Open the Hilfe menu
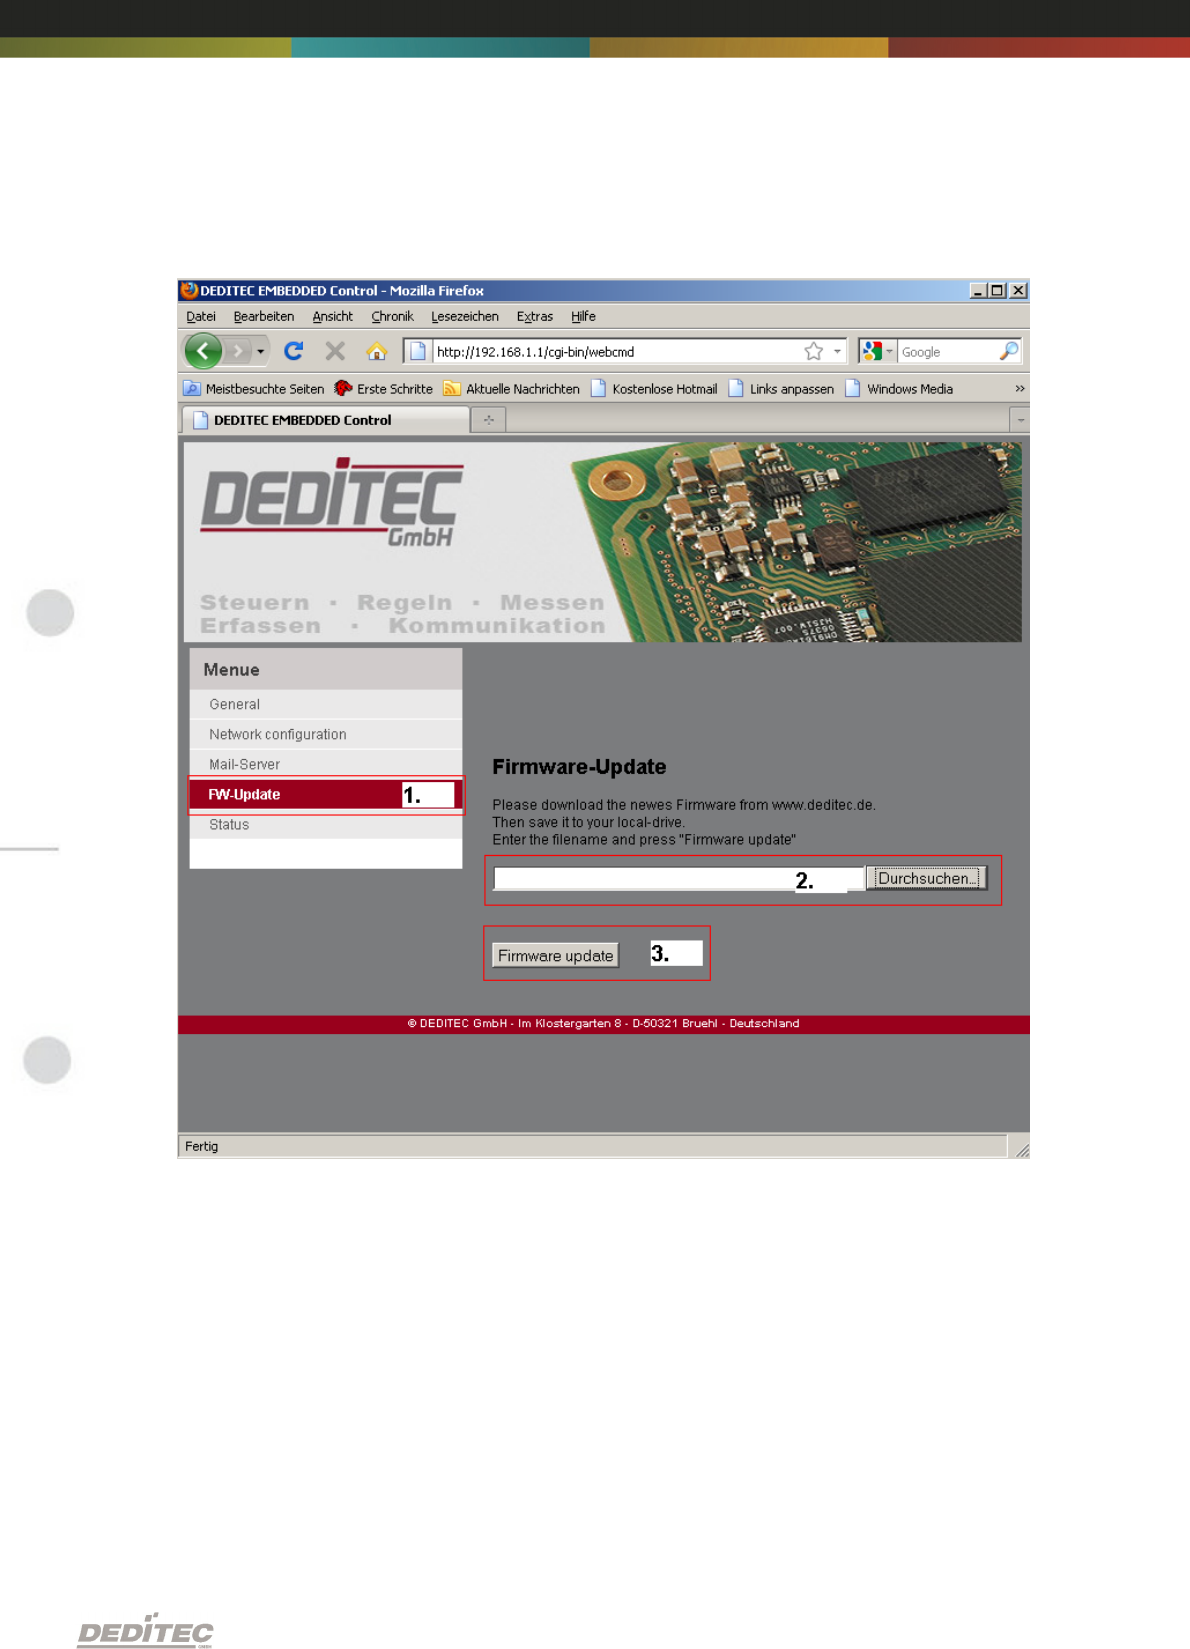 [583, 316]
